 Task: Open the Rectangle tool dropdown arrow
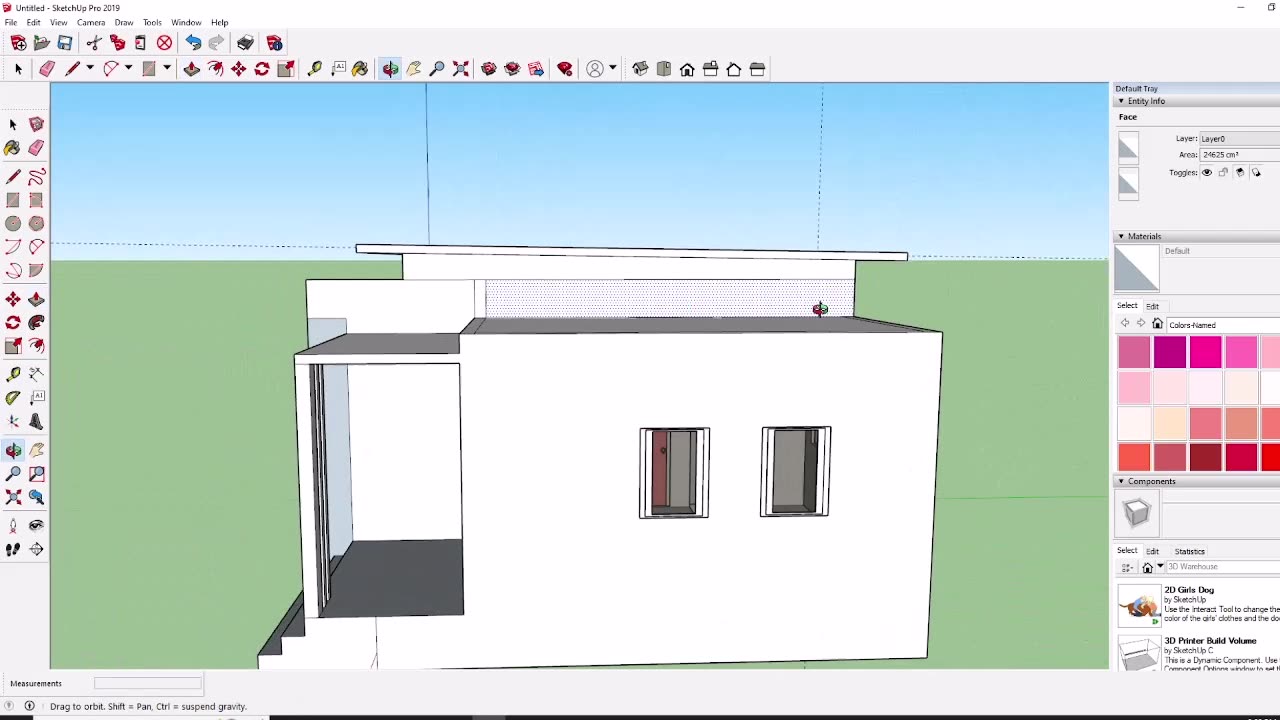(166, 69)
